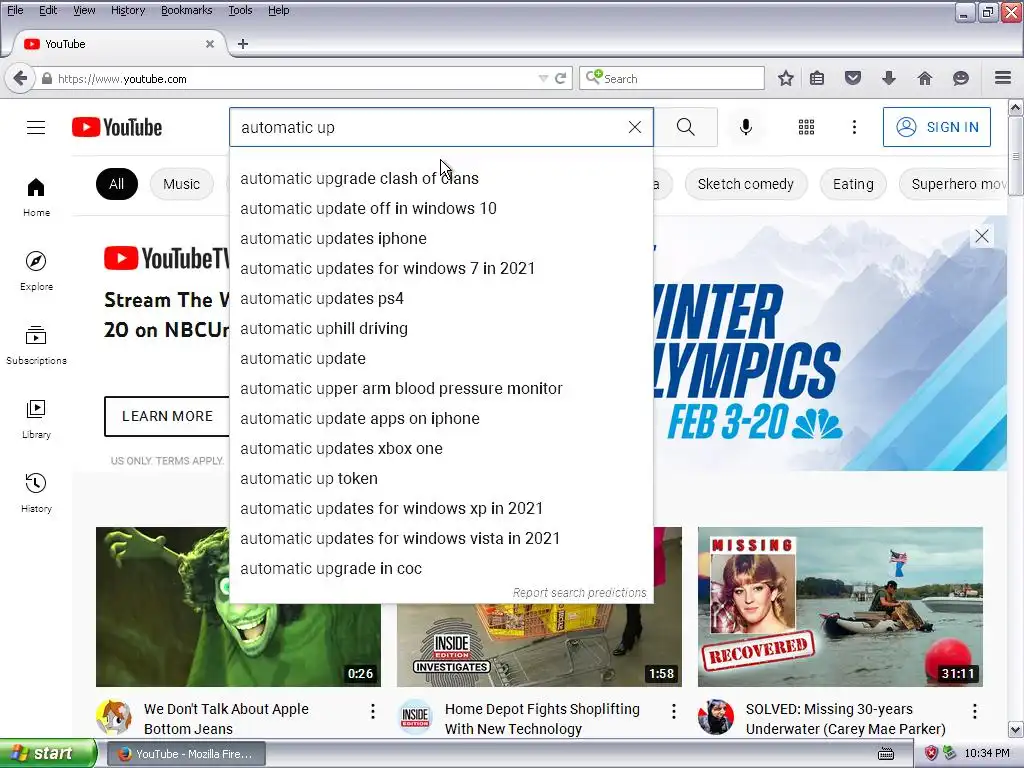The image size is (1024, 768).
Task: Open a new browser tab
Action: click(x=243, y=44)
